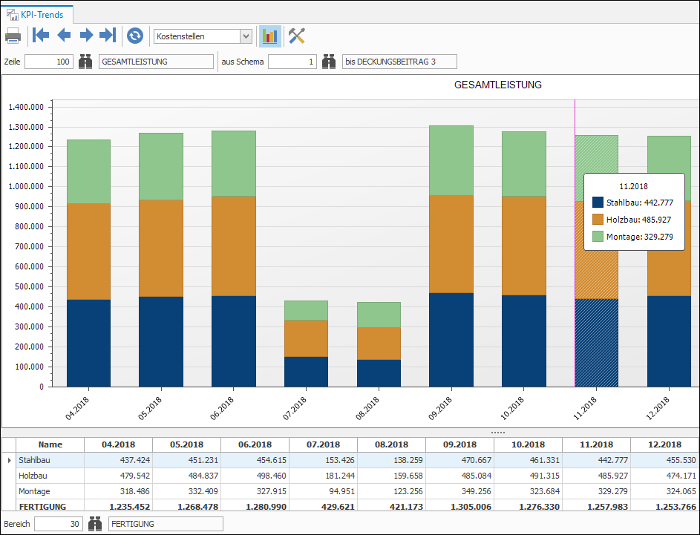Image resolution: width=700 pixels, height=535 pixels.
Task: Expand the Stahlbau row arrow indicator
Action: [x=9, y=460]
